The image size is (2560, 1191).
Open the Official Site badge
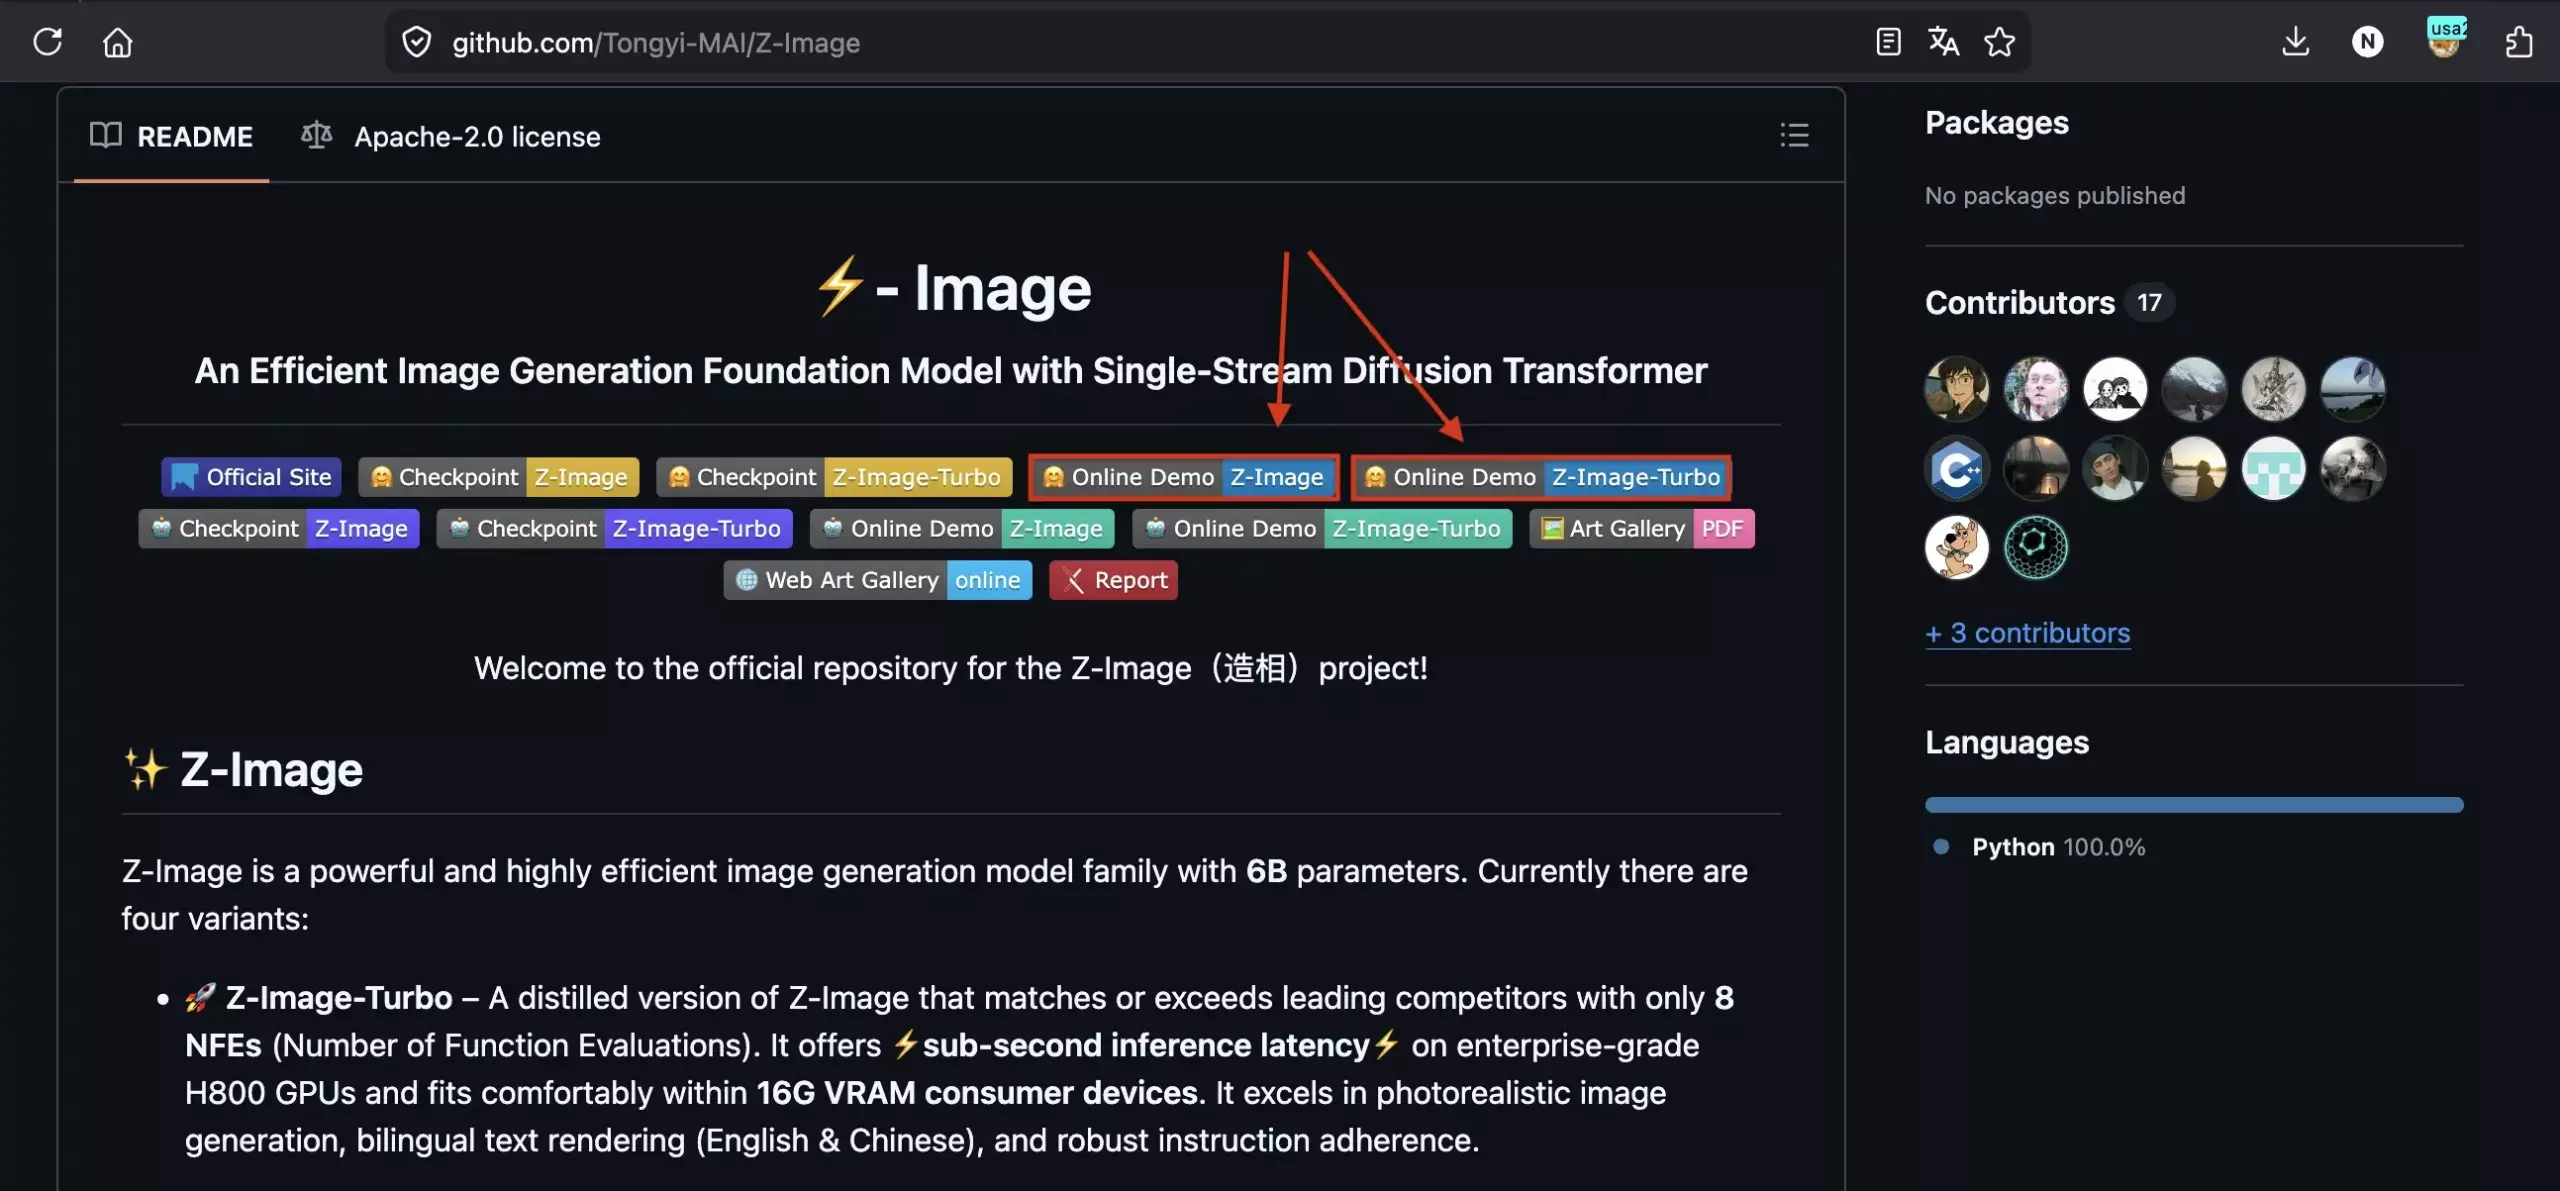tap(252, 477)
